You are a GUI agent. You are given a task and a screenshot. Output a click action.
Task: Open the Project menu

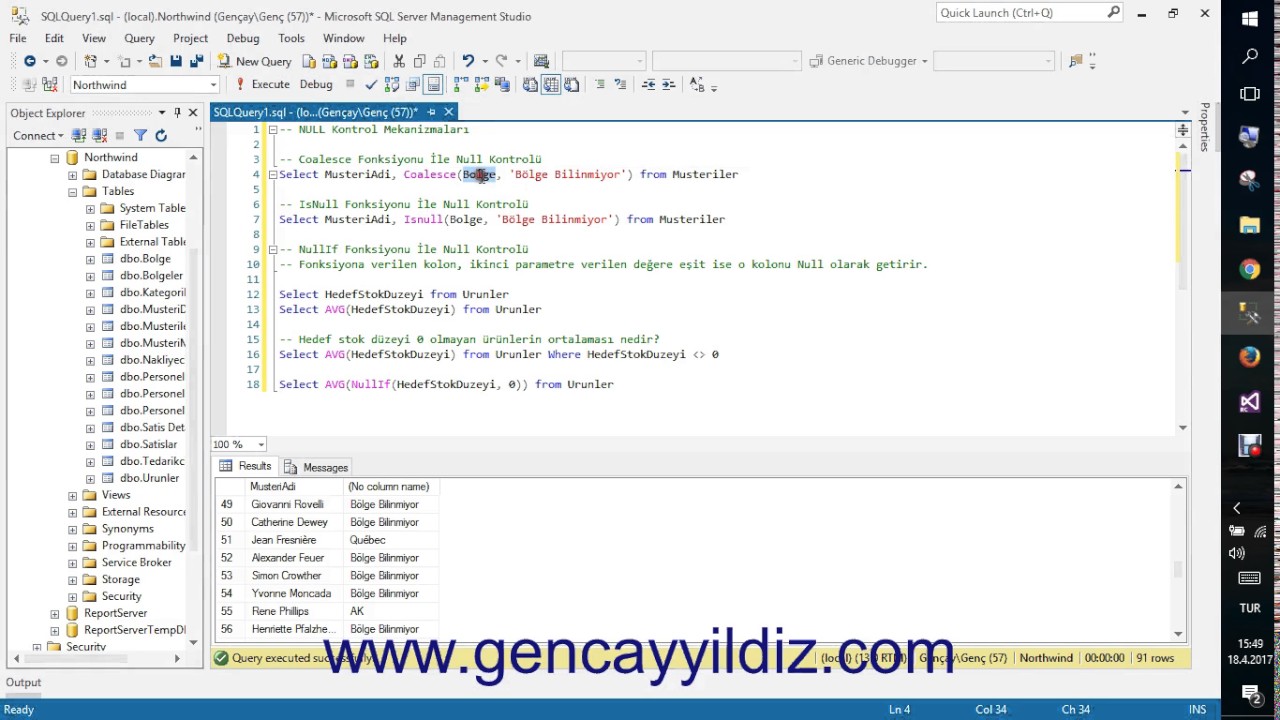point(190,38)
